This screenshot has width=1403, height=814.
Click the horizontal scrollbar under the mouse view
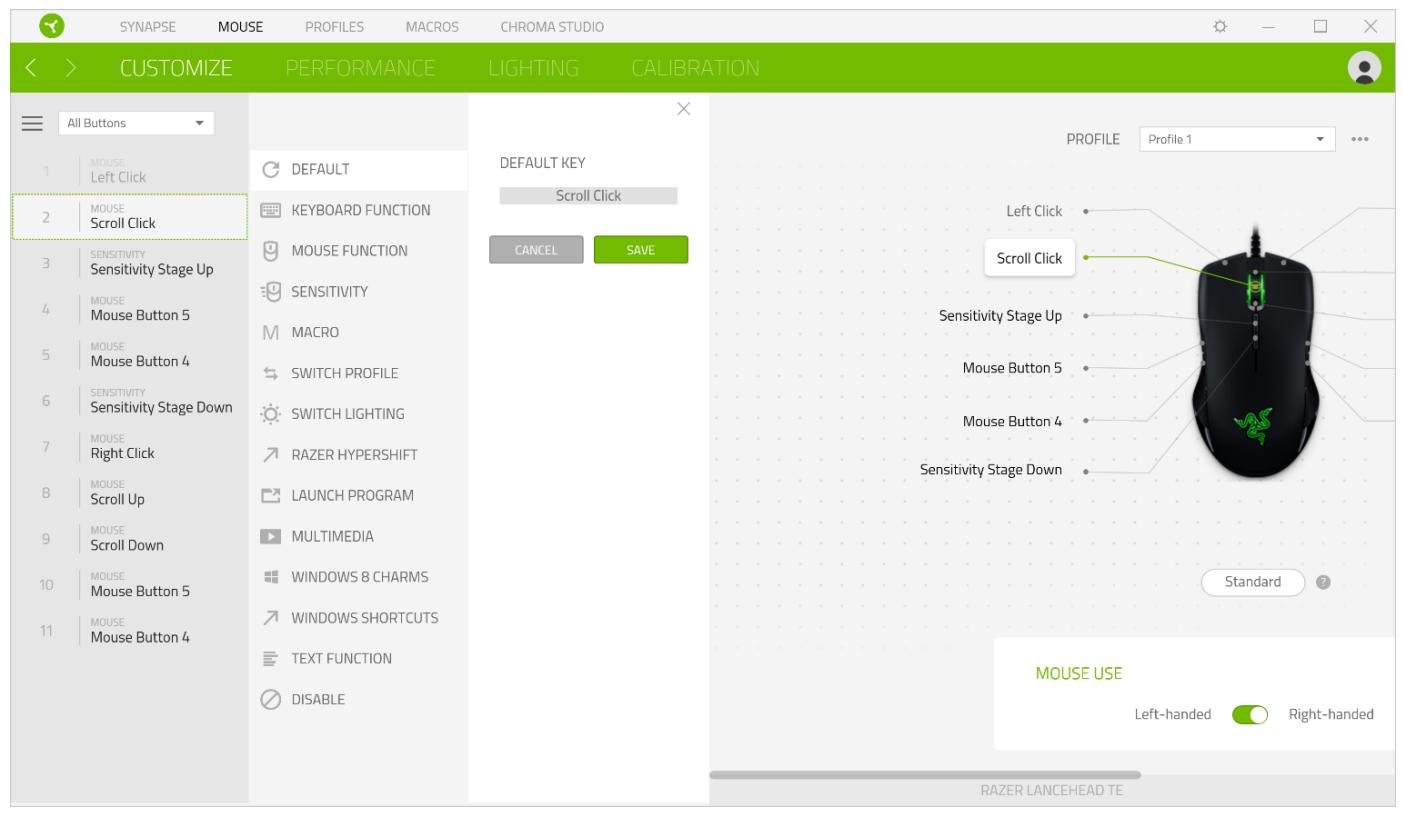click(x=925, y=775)
